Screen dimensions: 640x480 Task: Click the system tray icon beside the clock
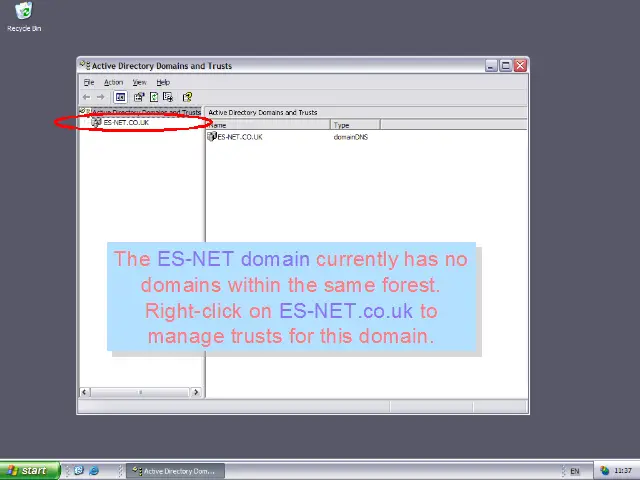pyautogui.click(x=604, y=471)
